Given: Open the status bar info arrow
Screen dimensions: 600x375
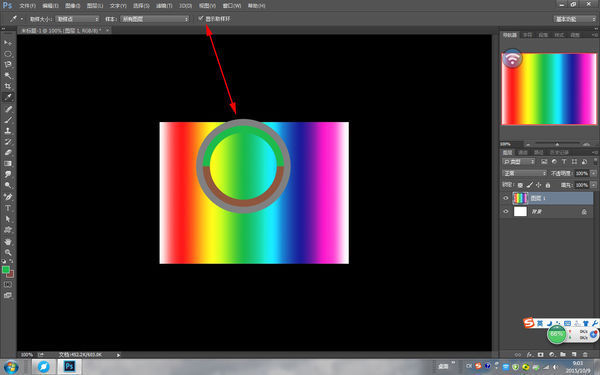Looking at the screenshot, I should pyautogui.click(x=118, y=355).
